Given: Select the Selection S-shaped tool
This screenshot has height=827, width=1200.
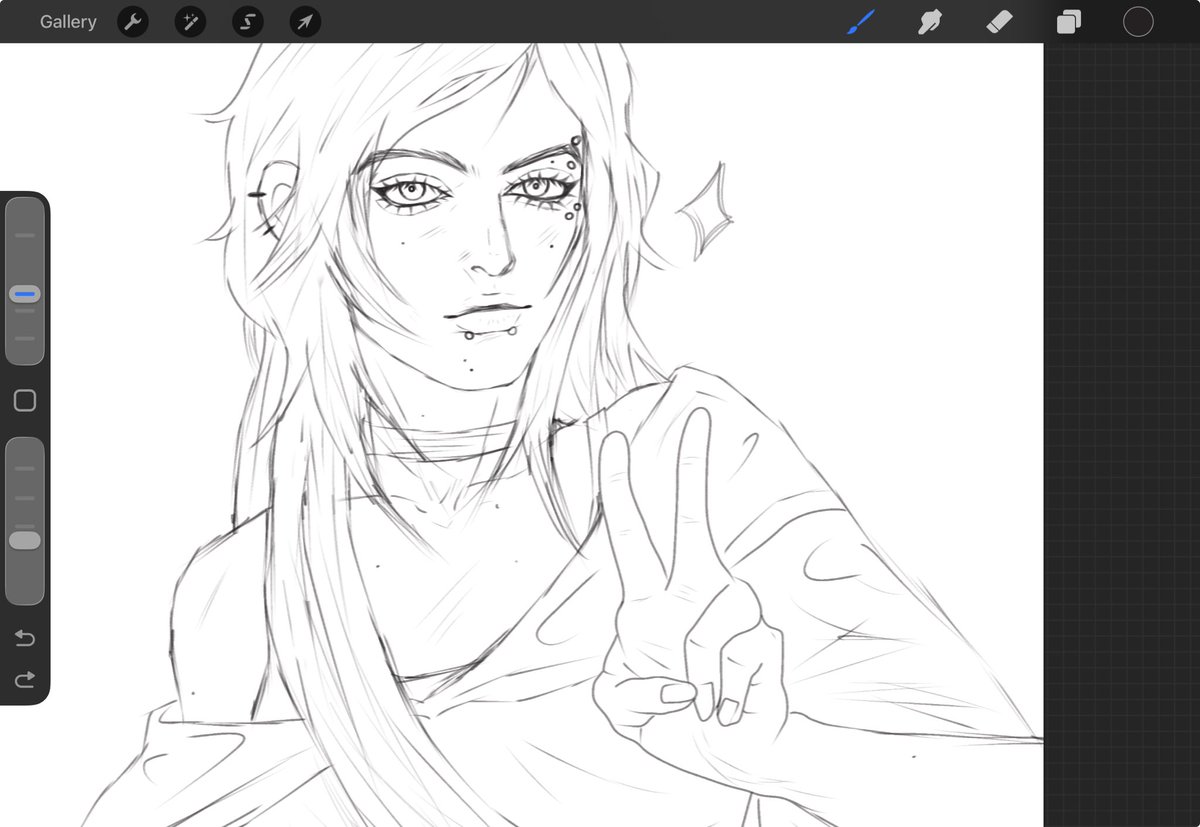Looking at the screenshot, I should (x=248, y=22).
